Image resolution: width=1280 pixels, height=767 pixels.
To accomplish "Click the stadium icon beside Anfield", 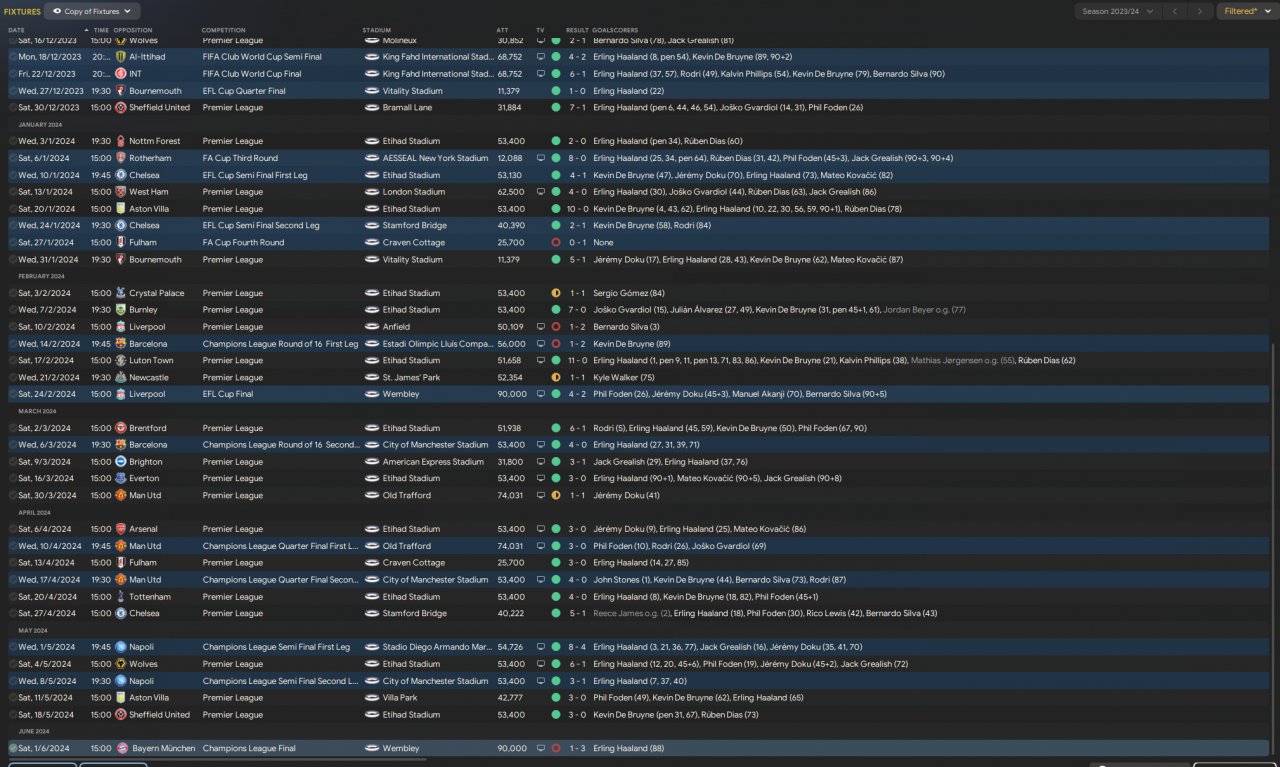I will click(x=372, y=327).
